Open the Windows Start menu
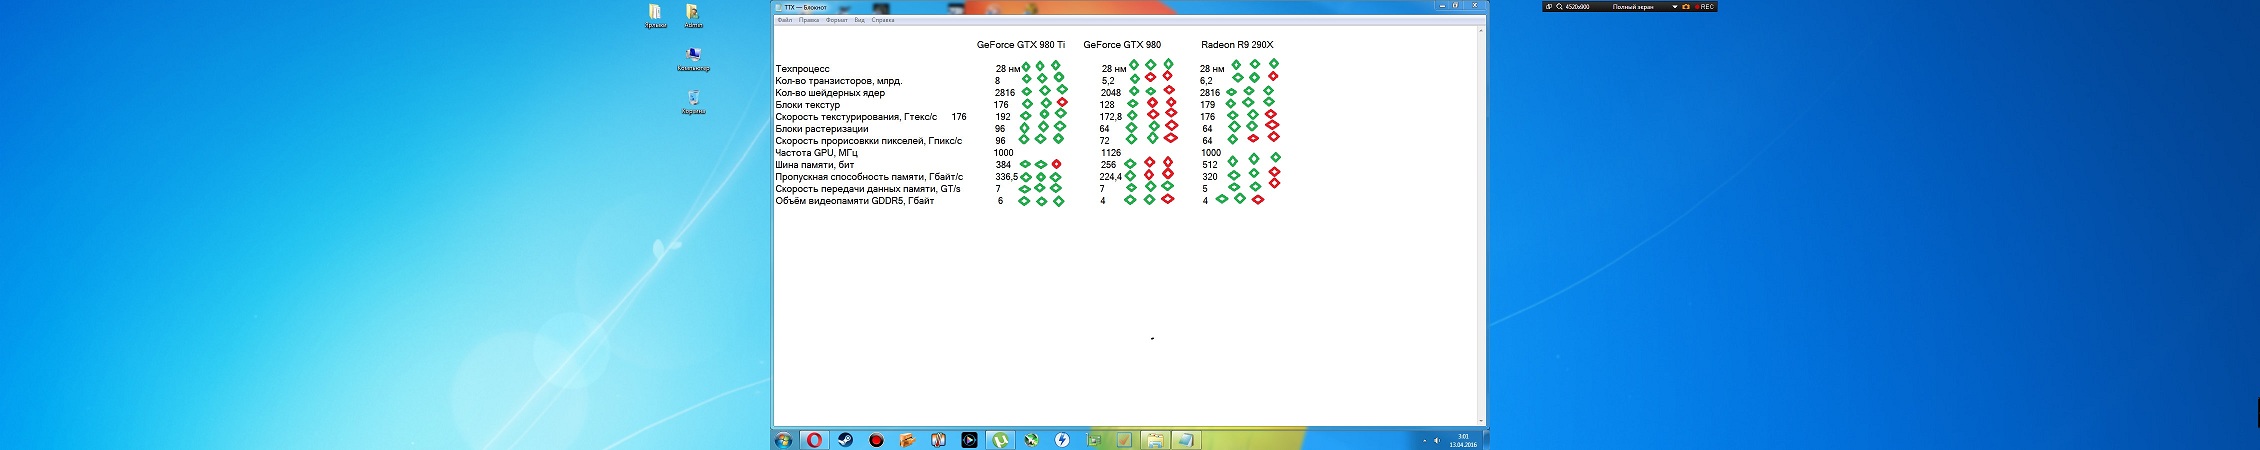Image resolution: width=2260 pixels, height=450 pixels. click(x=784, y=440)
